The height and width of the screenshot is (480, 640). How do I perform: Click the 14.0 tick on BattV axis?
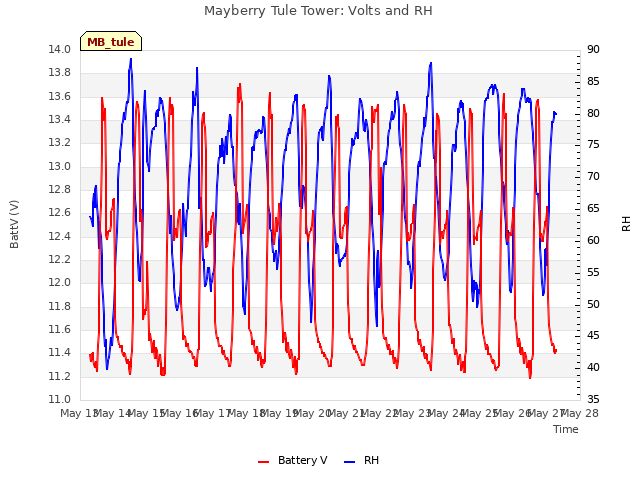59,50
